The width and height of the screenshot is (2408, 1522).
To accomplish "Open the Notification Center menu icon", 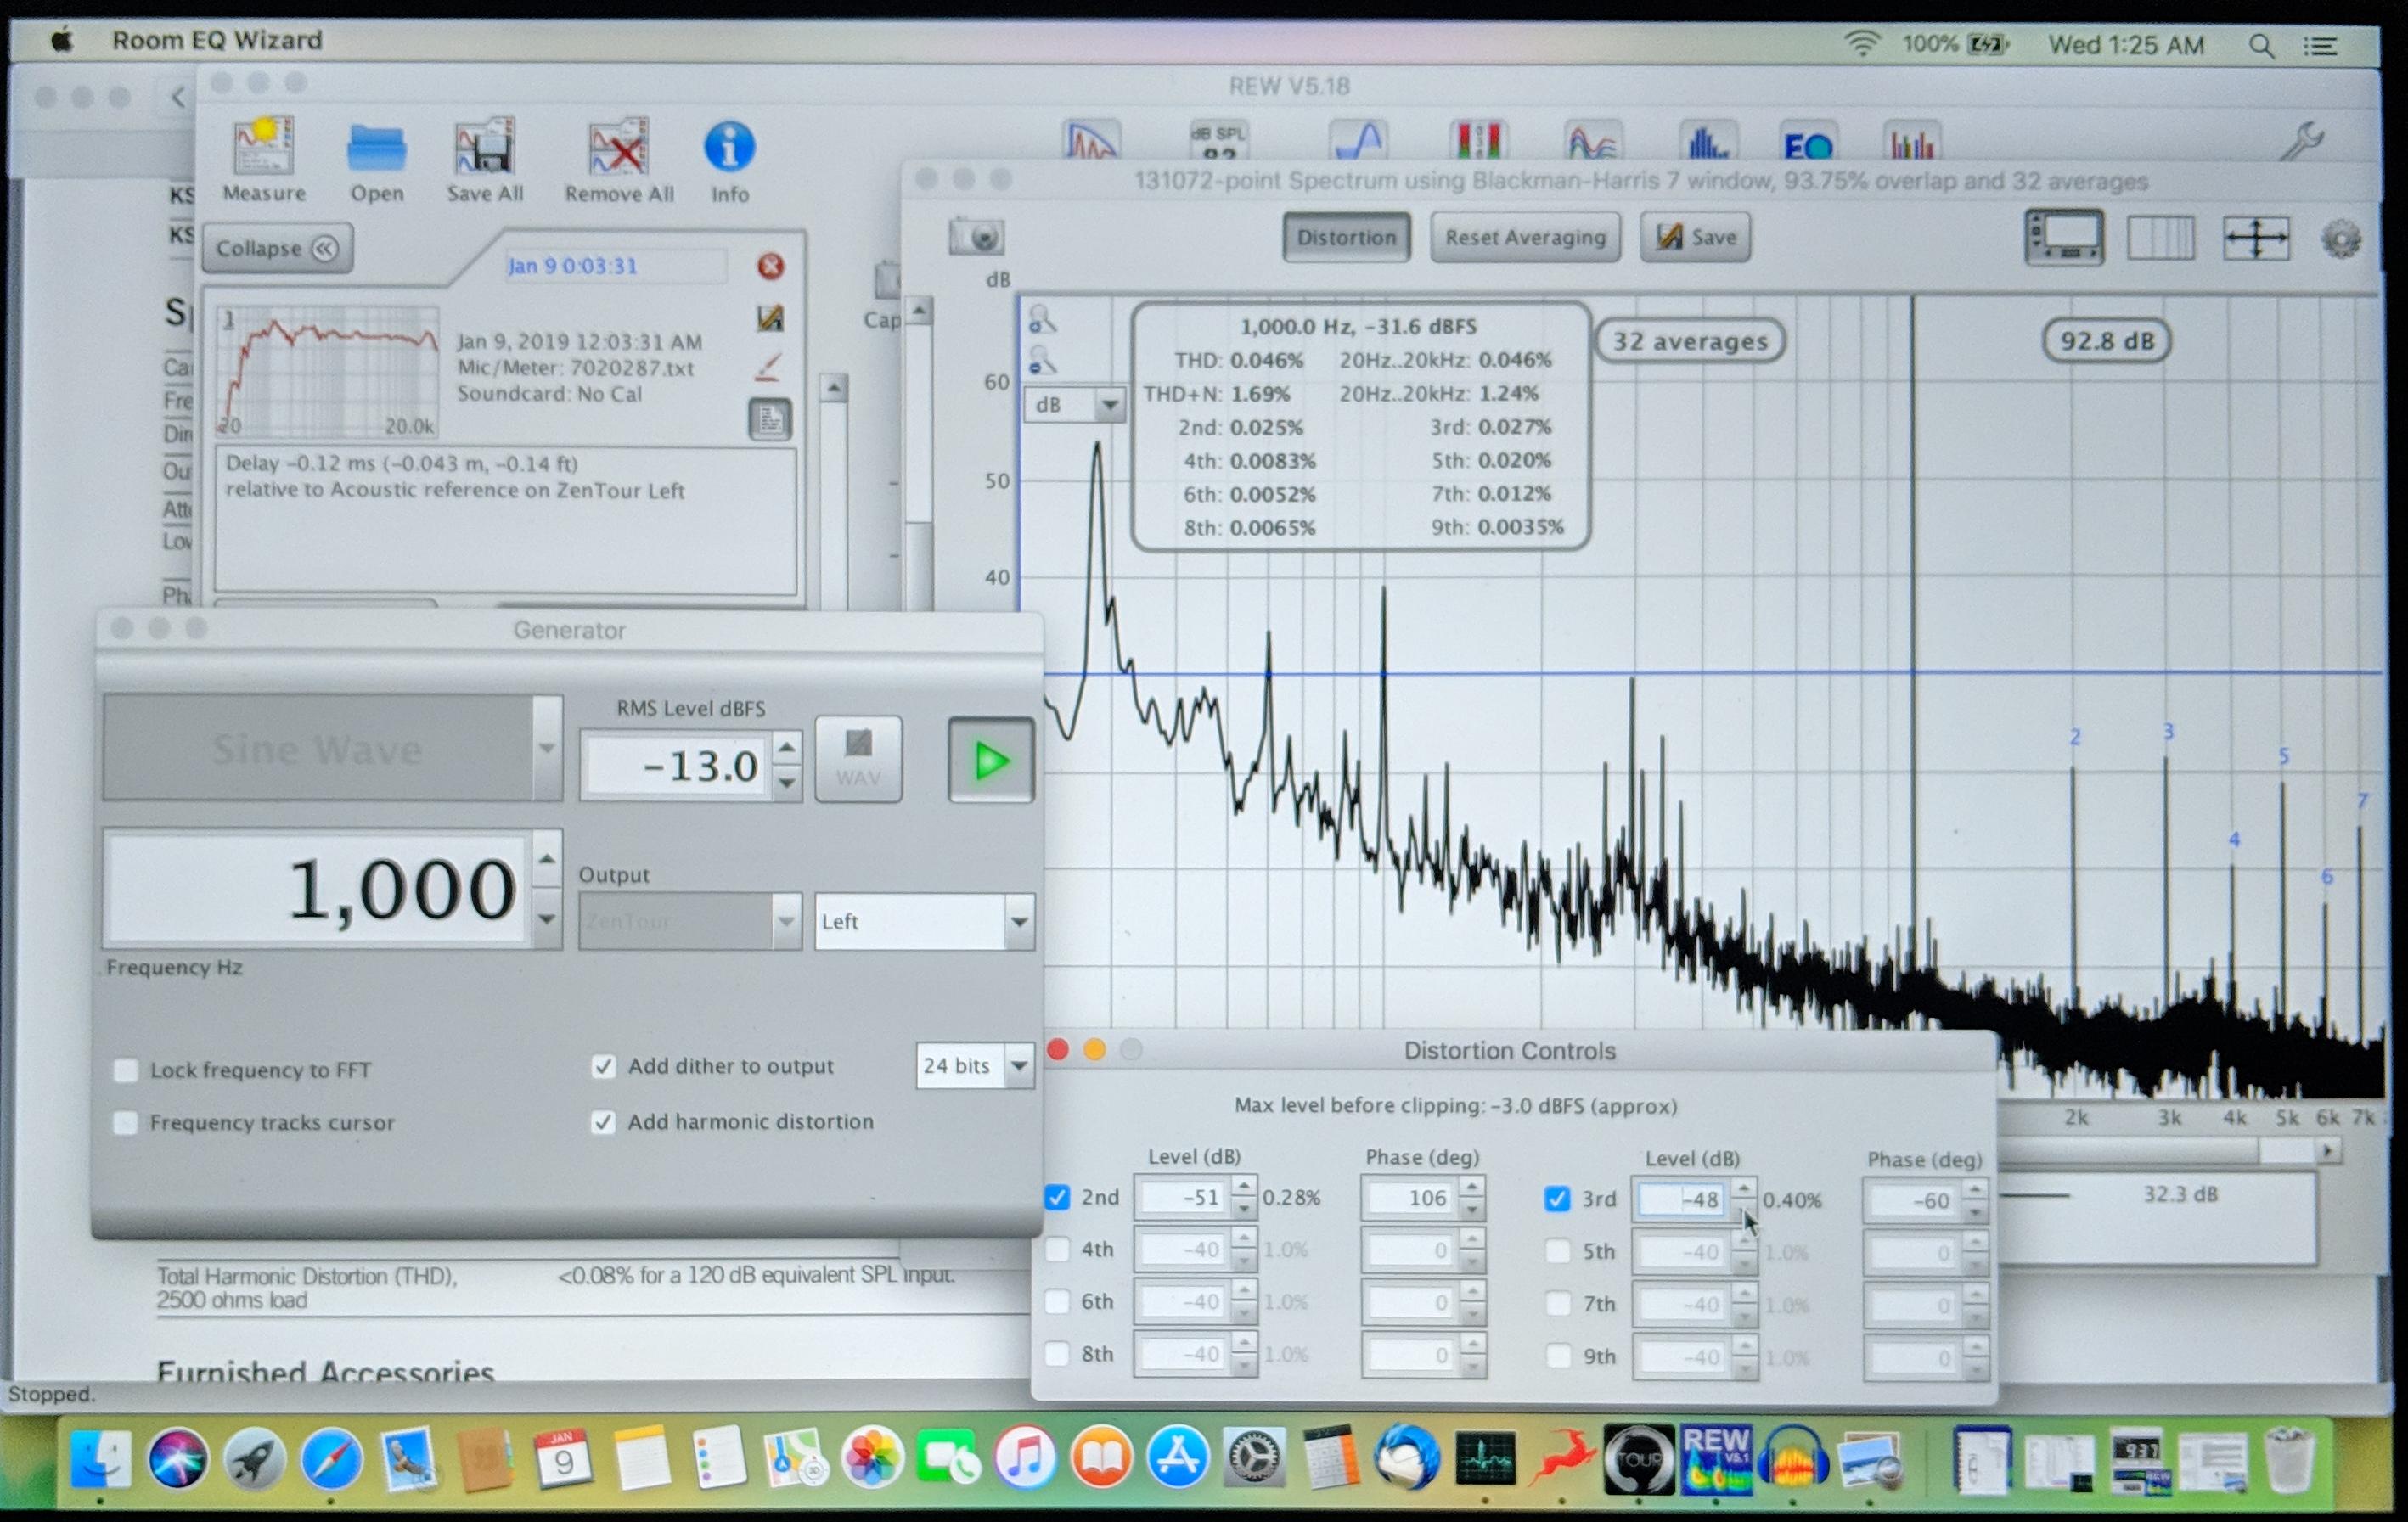I will click(x=2321, y=46).
